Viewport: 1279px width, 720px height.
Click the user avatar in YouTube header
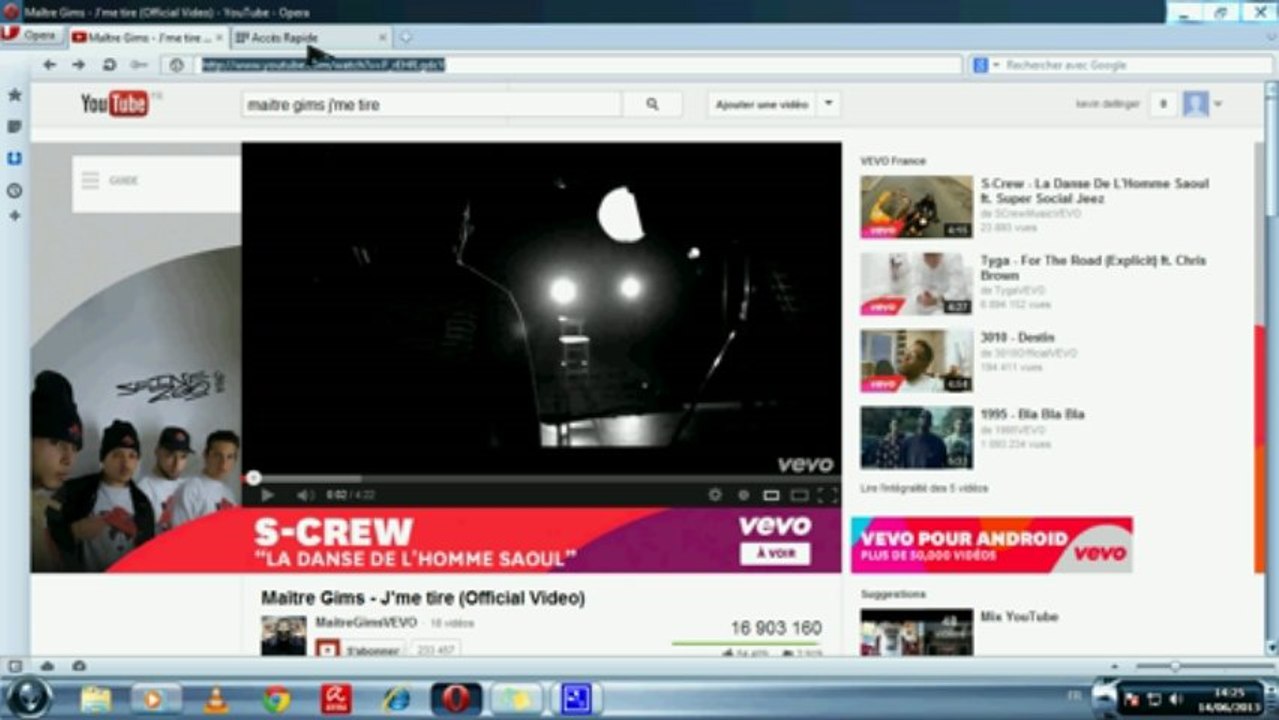point(1195,104)
